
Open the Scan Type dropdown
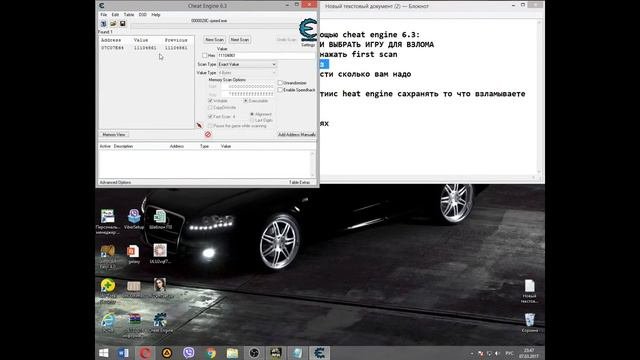click(247, 64)
